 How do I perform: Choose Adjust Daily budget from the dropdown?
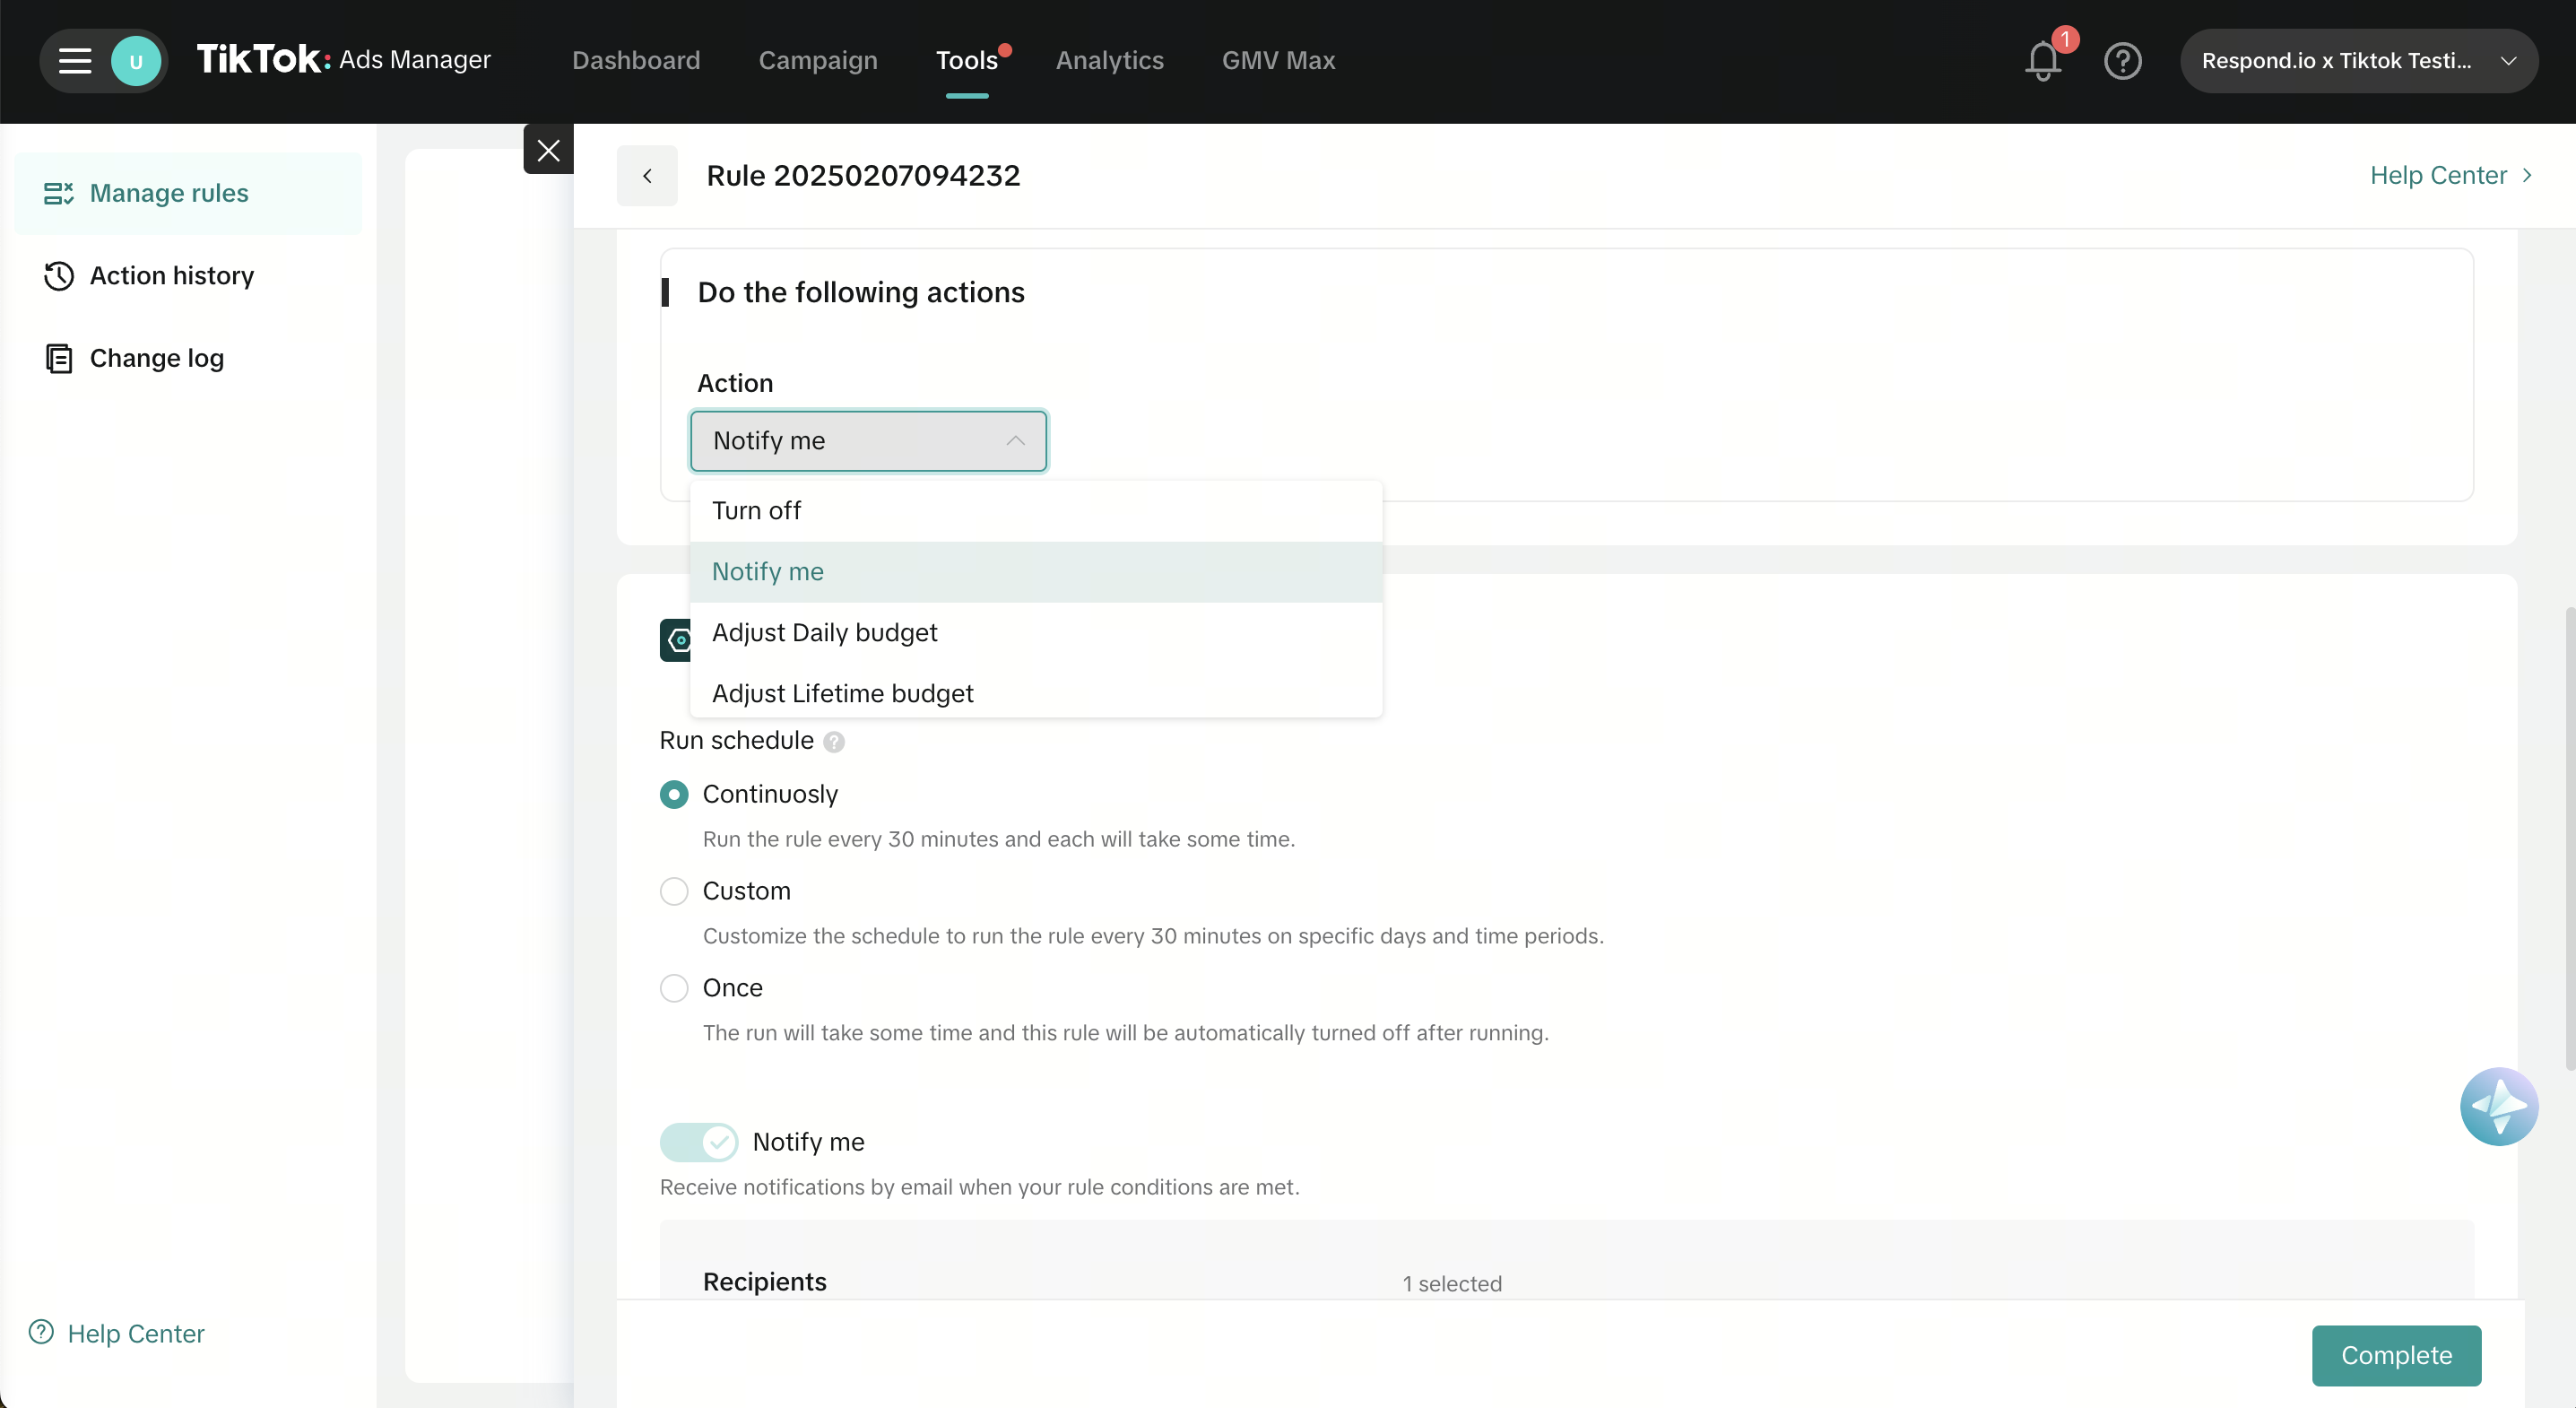click(824, 632)
